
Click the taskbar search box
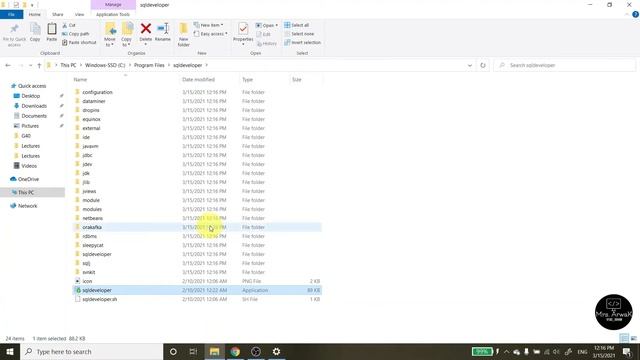91,351
